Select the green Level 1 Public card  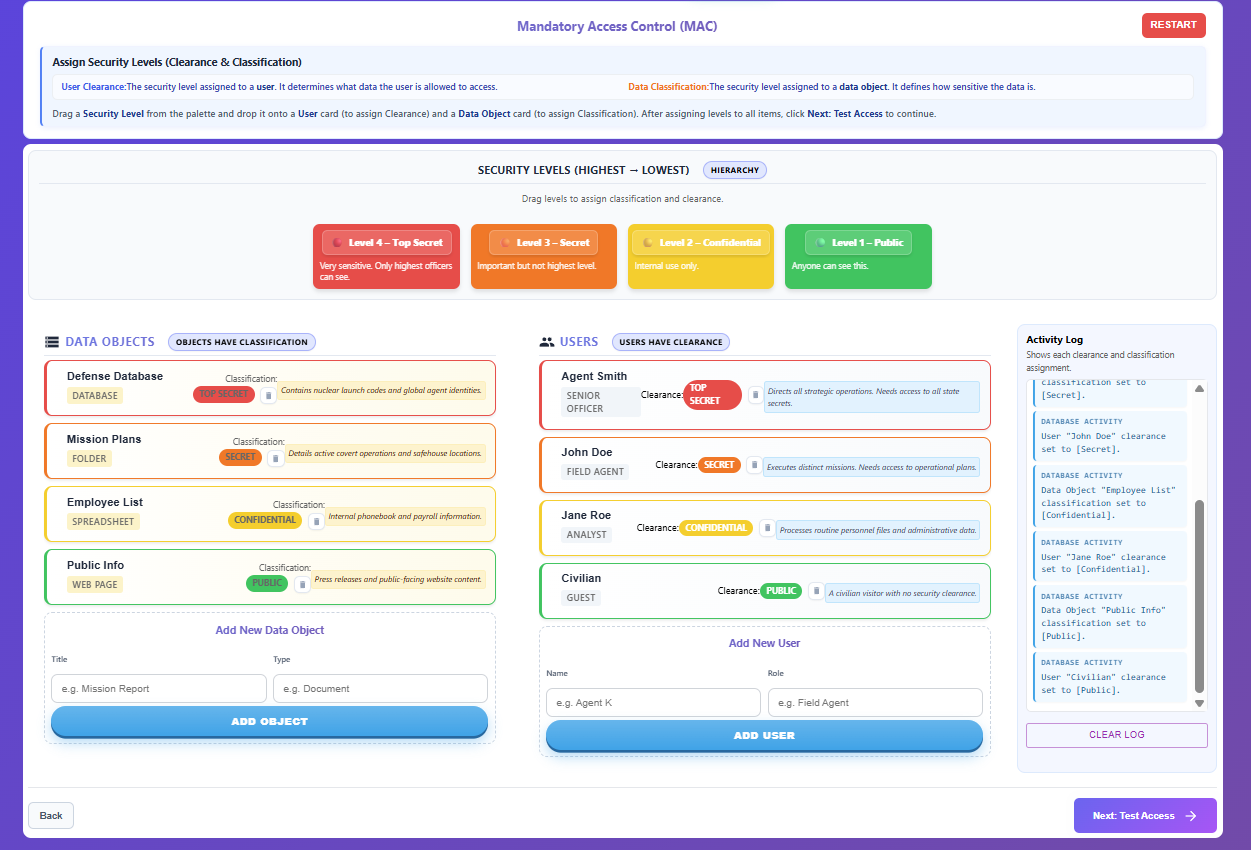pos(857,256)
